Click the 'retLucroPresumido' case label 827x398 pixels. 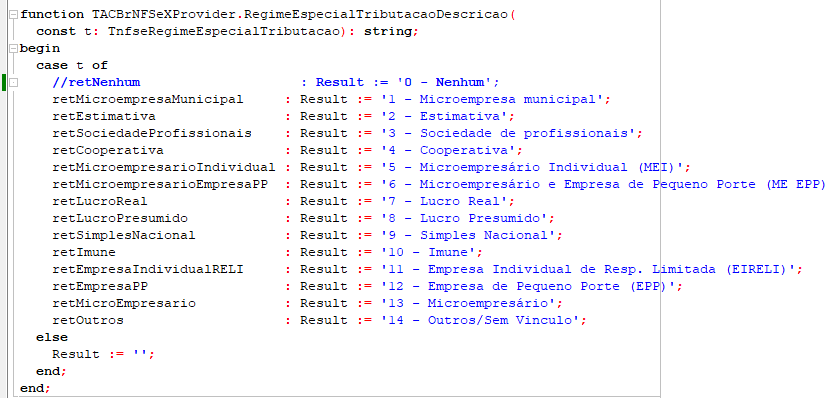[120, 218]
